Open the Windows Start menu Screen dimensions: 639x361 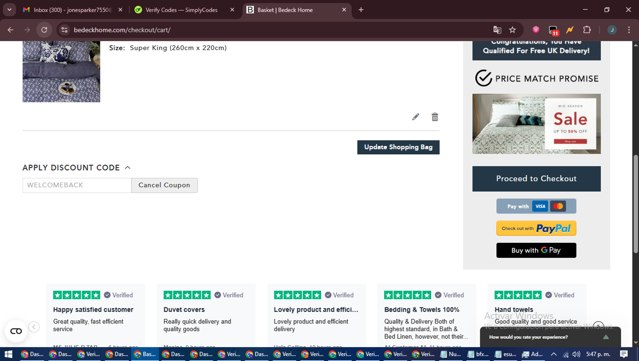click(x=8, y=354)
